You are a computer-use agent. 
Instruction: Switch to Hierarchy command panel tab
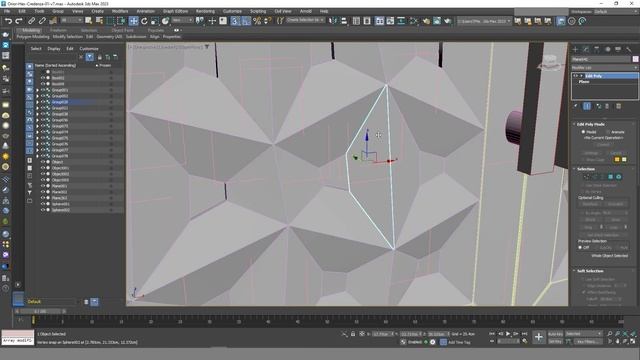pyautogui.click(x=597, y=49)
